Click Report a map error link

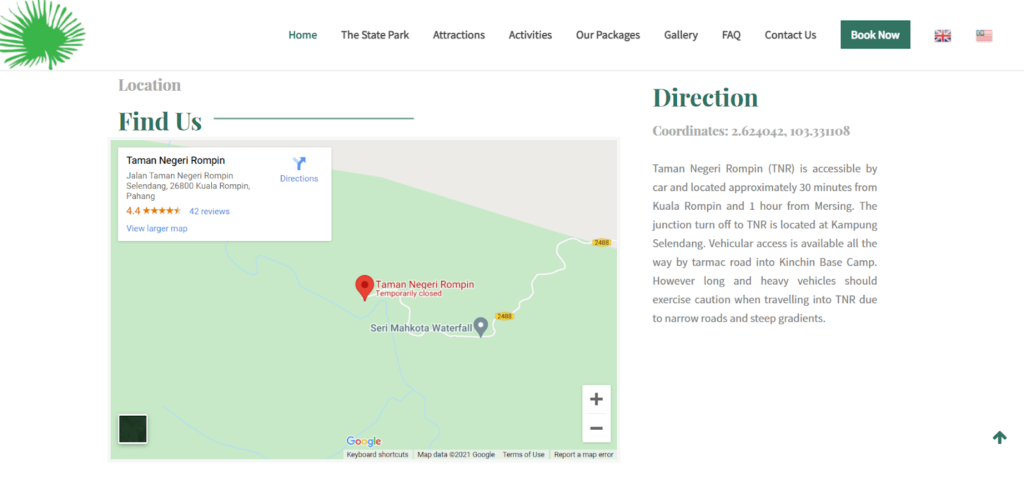pyautogui.click(x=584, y=455)
